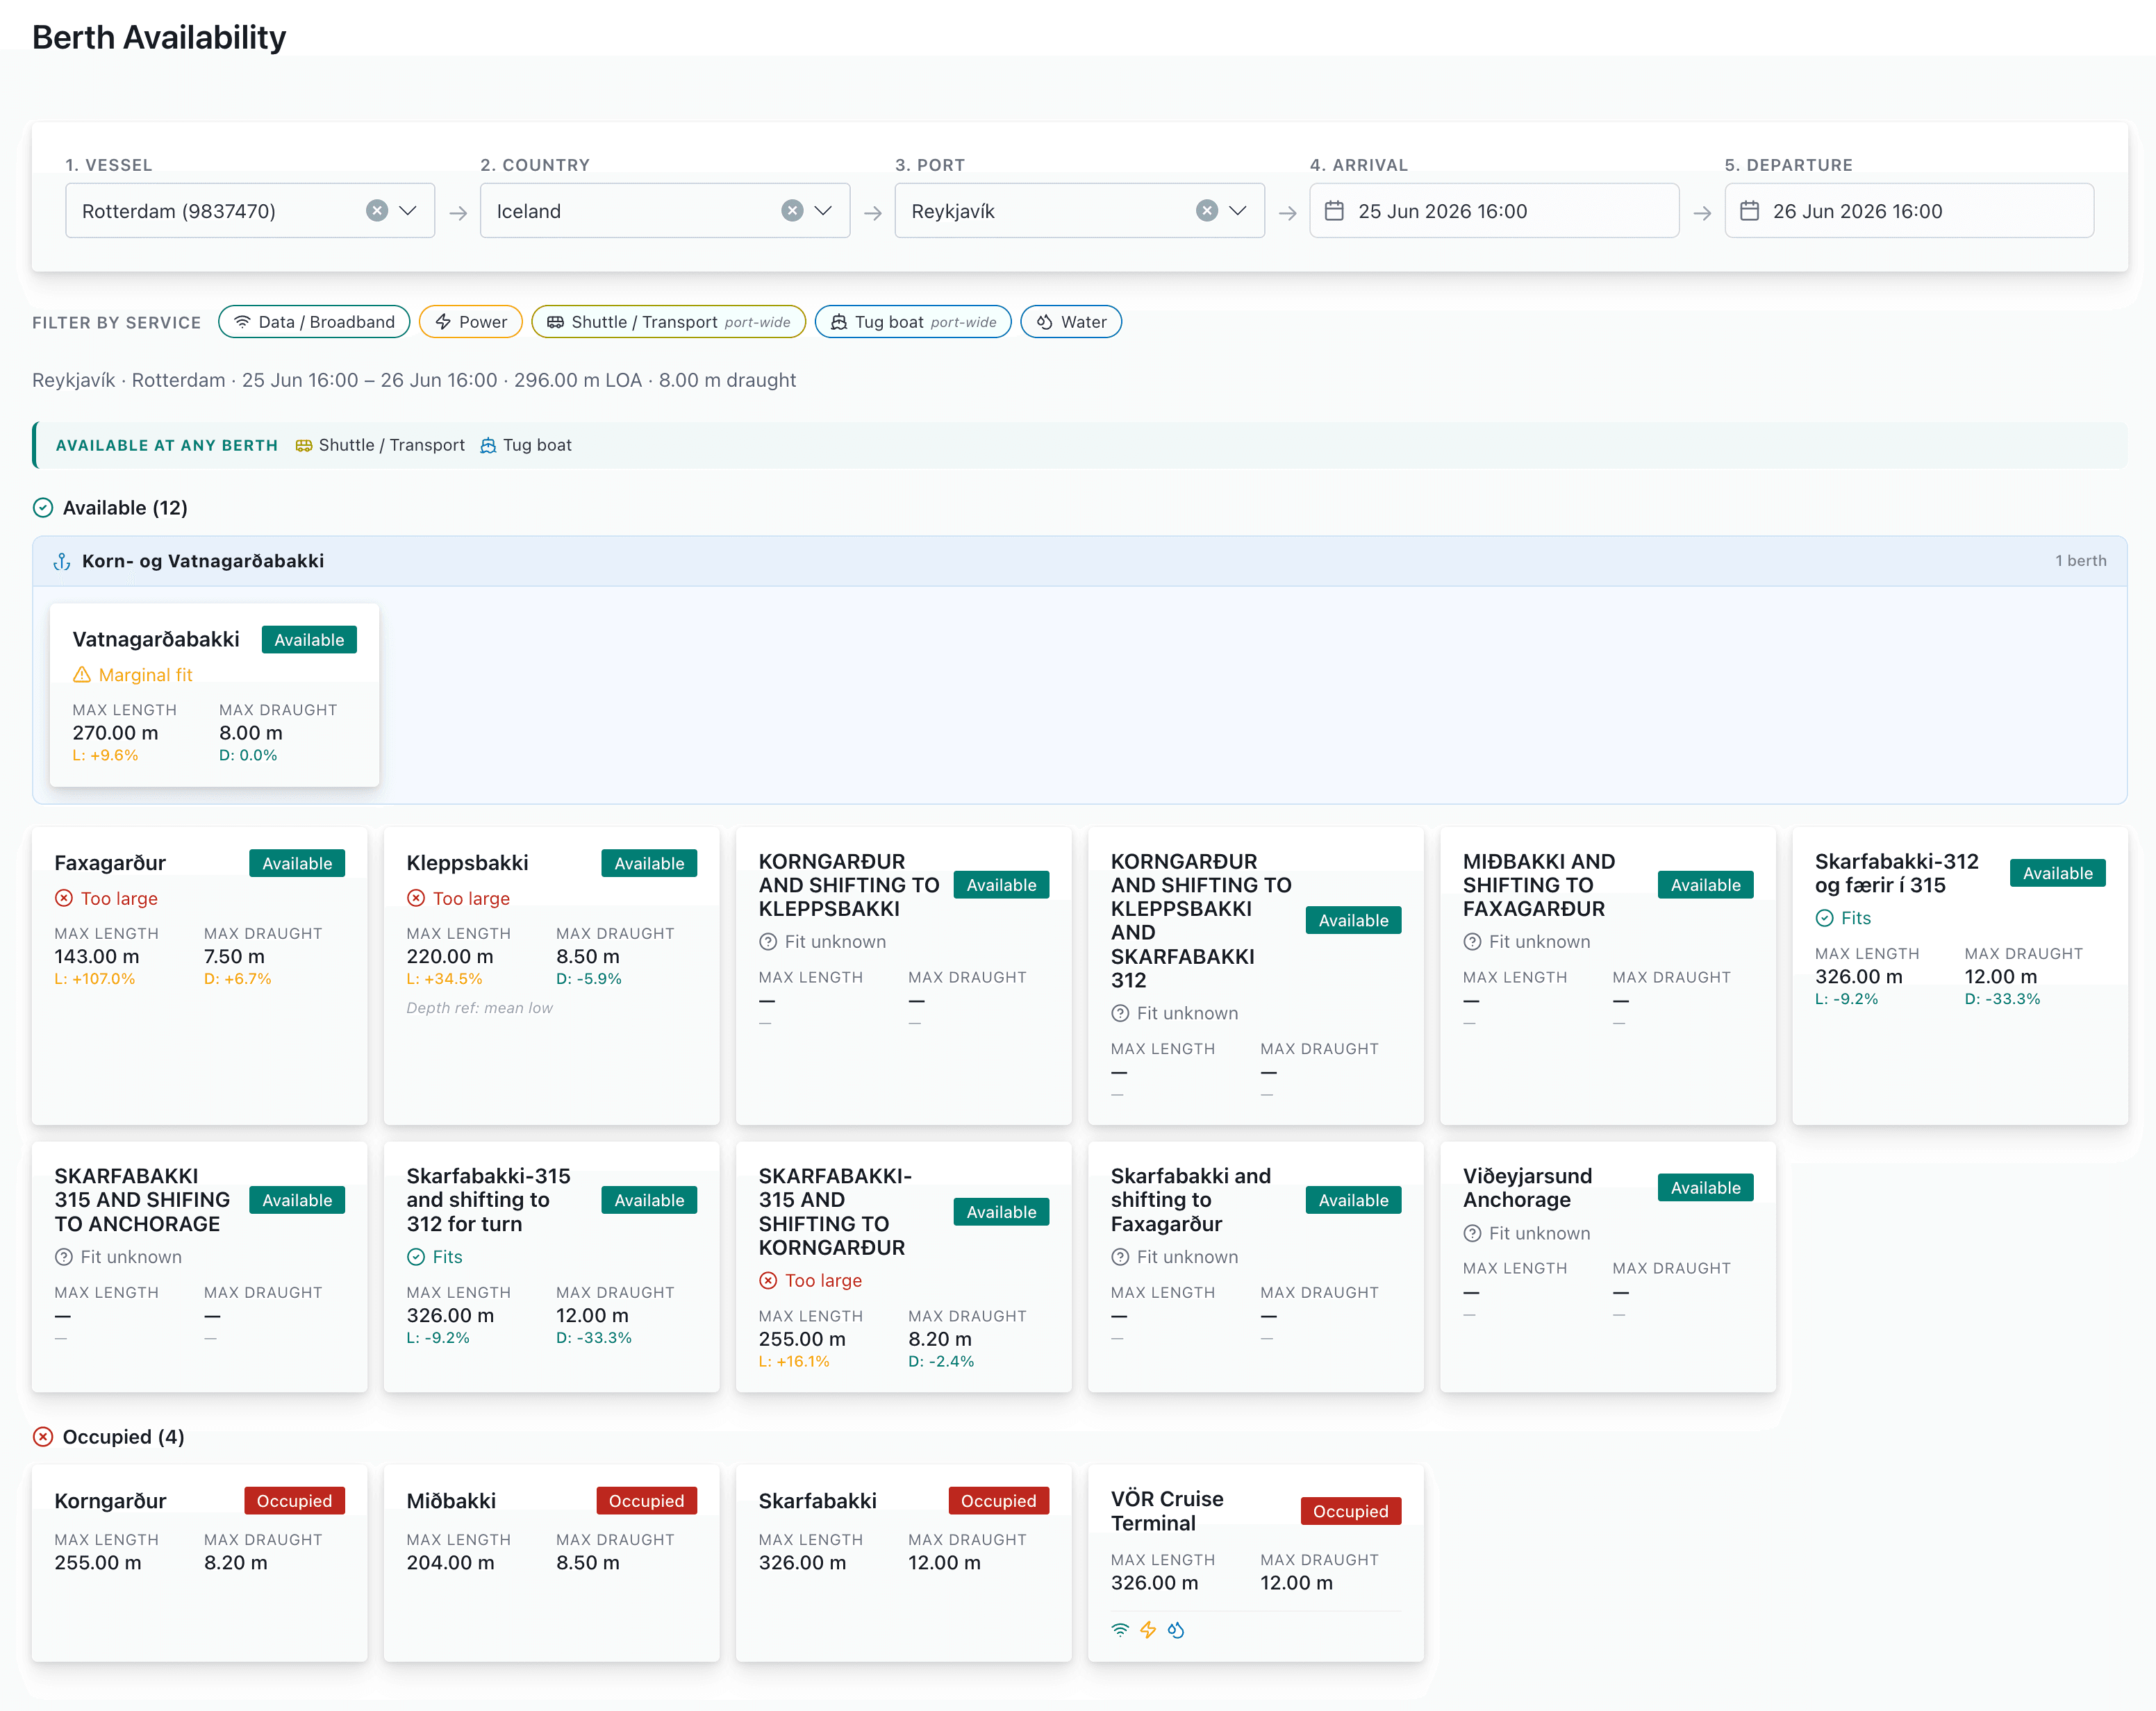Click the Korn- og Vatnagarðabakki group header
This screenshot has width=2156, height=1711.
pyautogui.click(x=1079, y=561)
